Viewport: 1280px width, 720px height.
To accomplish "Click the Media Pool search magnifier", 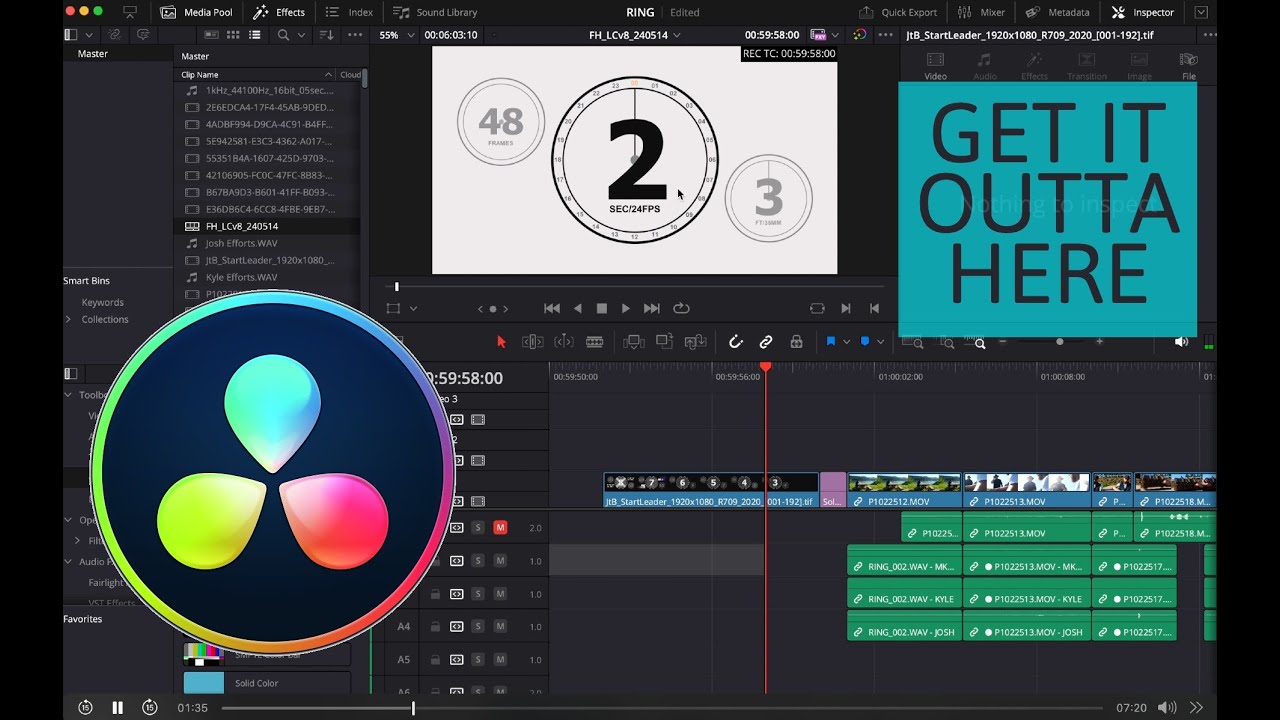I will point(284,35).
